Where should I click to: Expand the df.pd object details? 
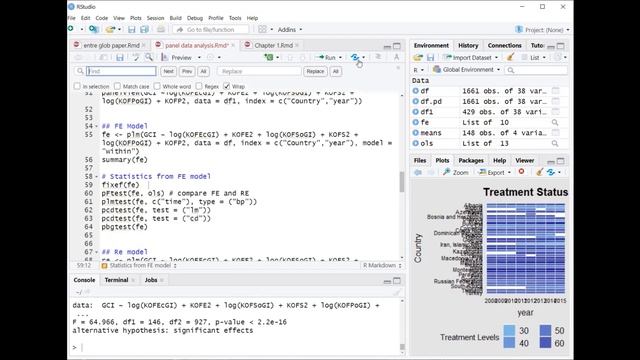tap(416, 101)
